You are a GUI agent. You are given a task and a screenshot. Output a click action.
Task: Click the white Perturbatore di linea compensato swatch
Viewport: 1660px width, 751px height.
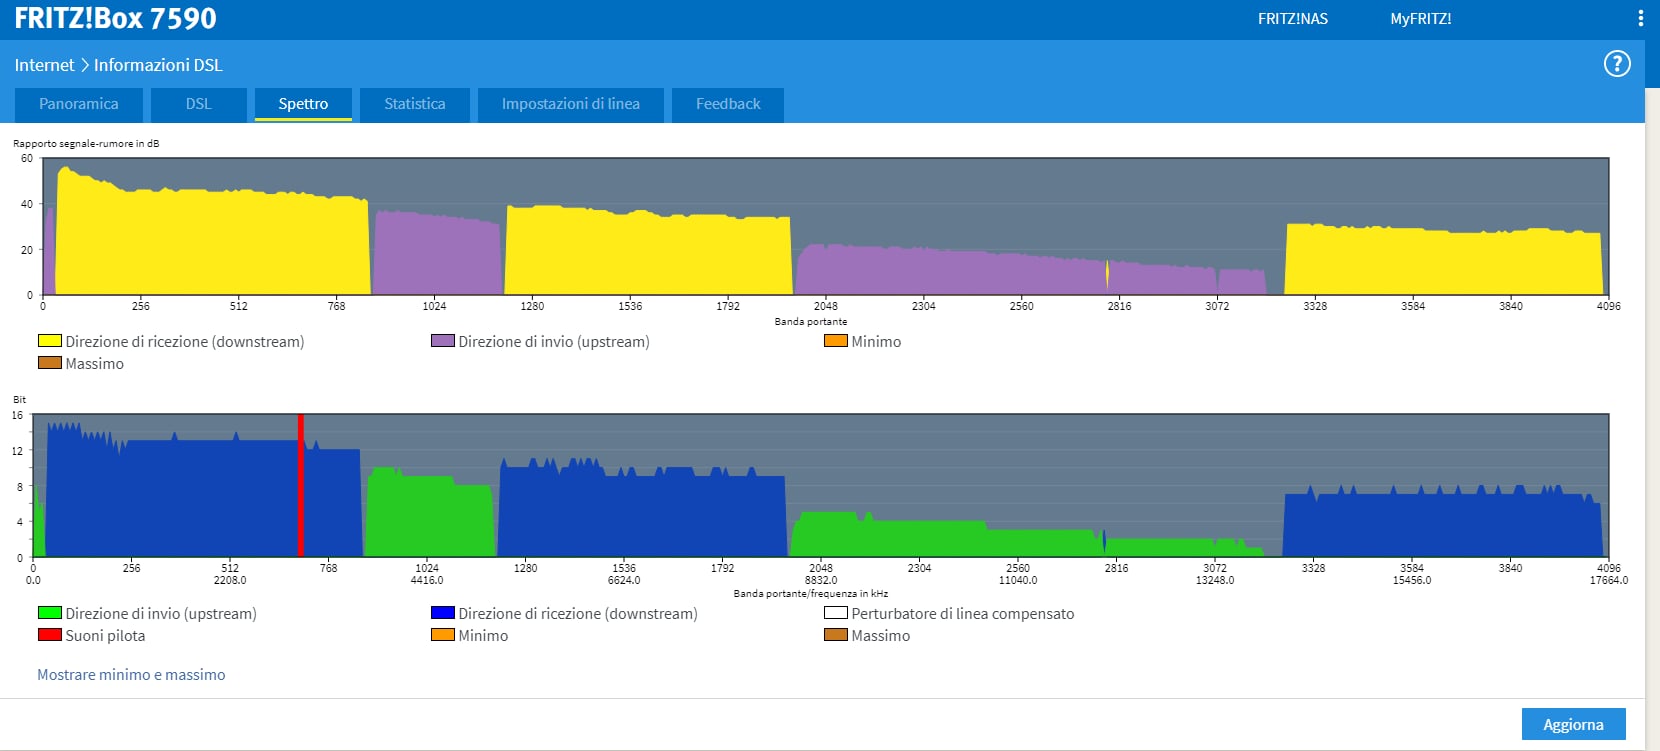pos(836,613)
